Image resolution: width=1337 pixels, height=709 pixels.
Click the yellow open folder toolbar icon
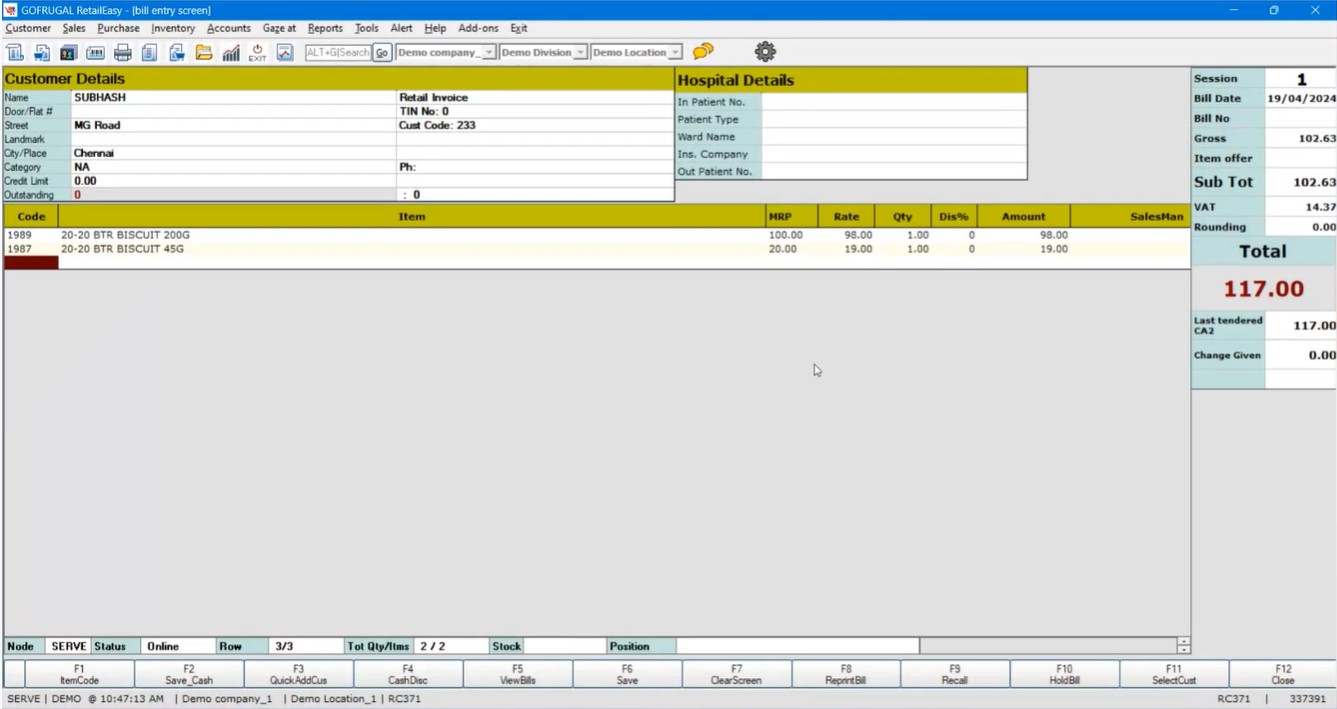[203, 52]
